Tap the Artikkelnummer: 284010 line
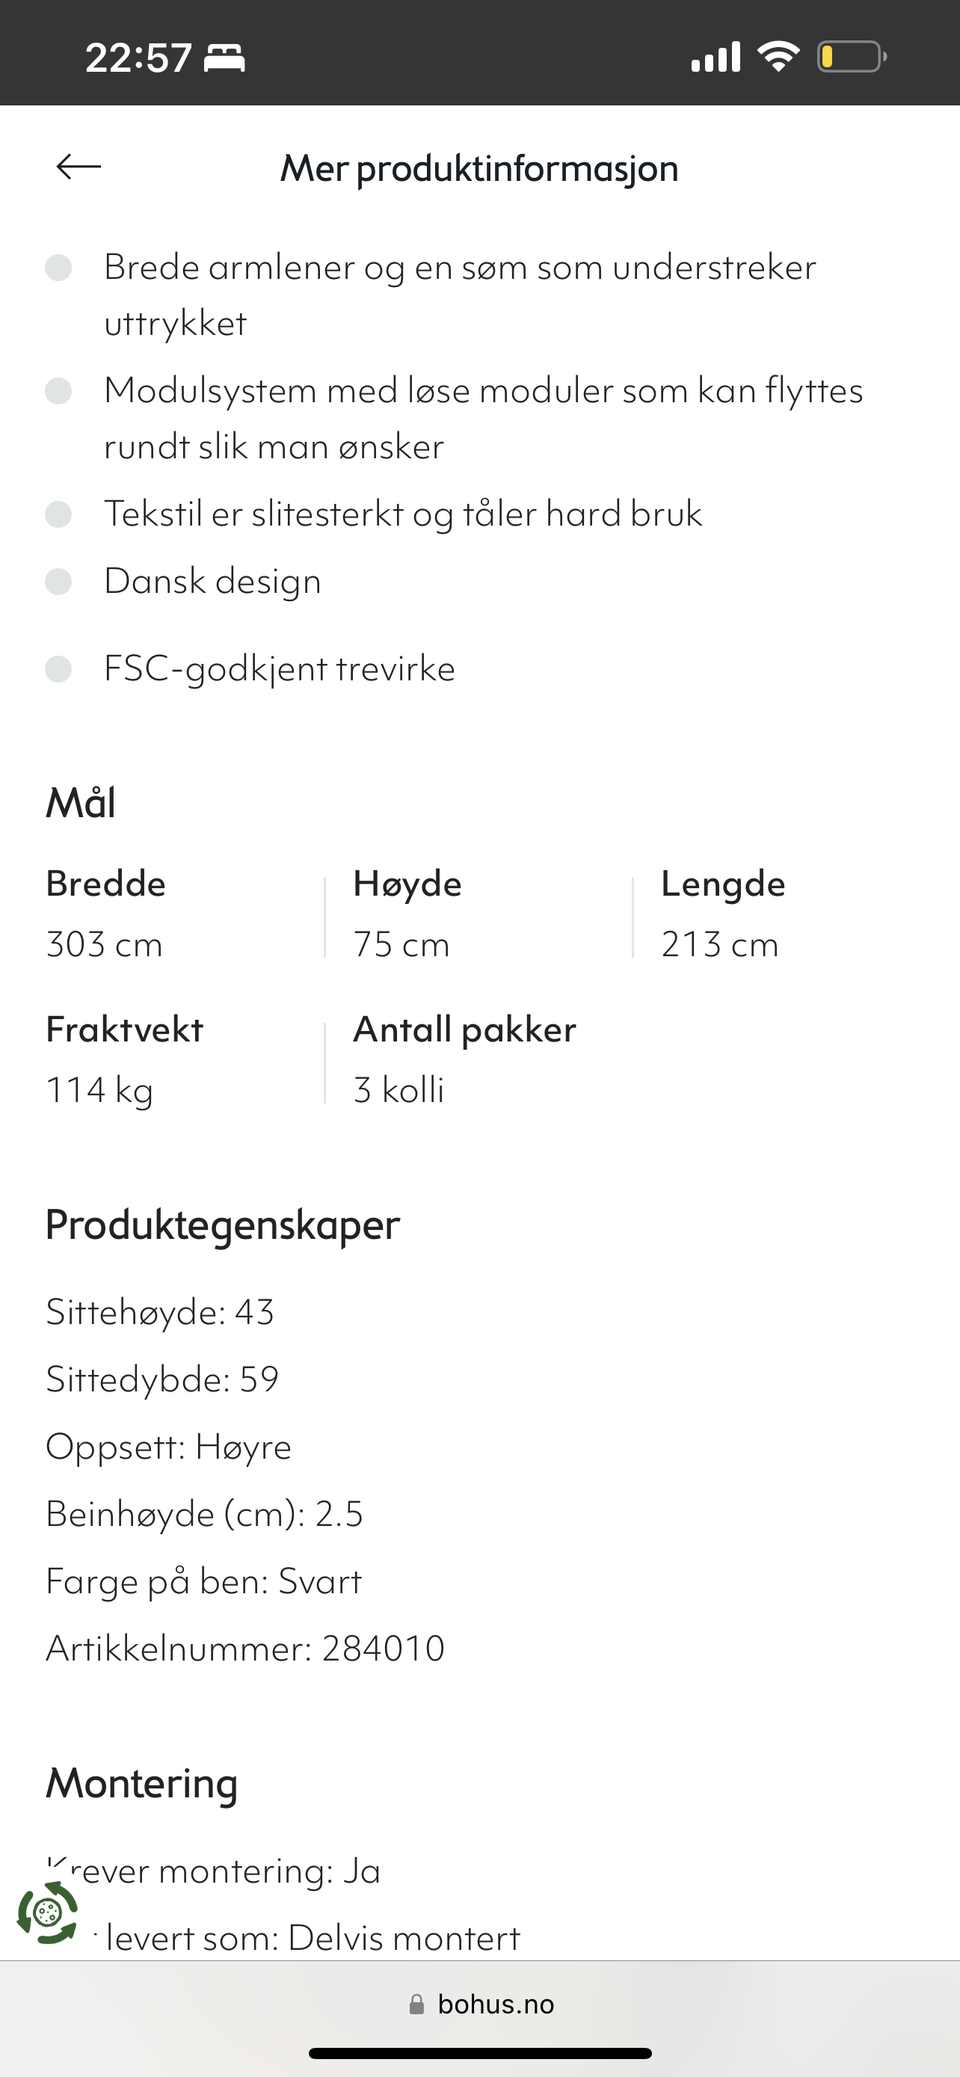This screenshot has height=2077, width=960. (245, 1648)
